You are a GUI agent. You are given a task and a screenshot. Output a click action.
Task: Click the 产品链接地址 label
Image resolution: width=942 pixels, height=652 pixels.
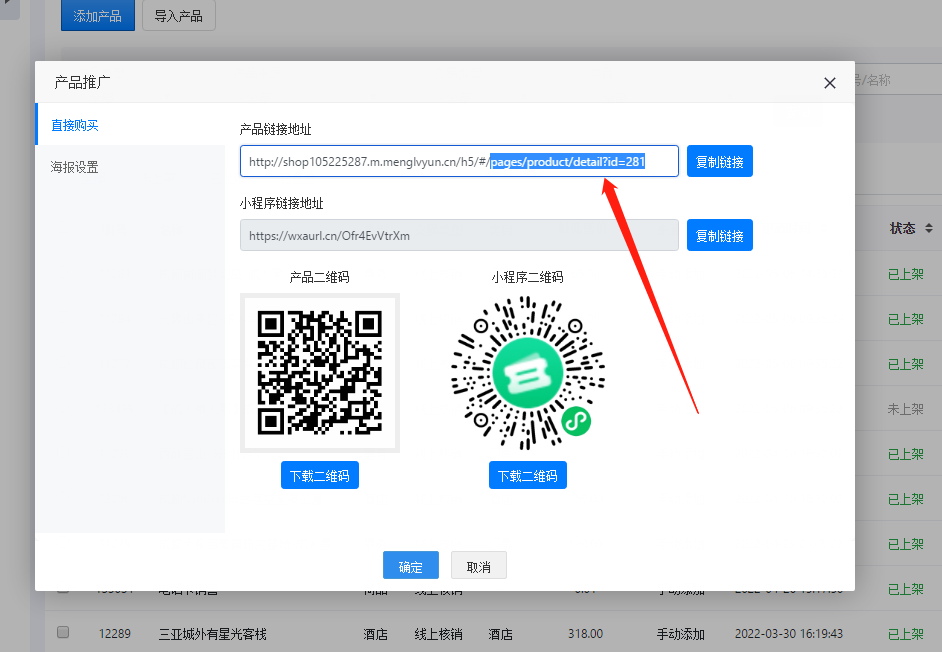tap(276, 129)
